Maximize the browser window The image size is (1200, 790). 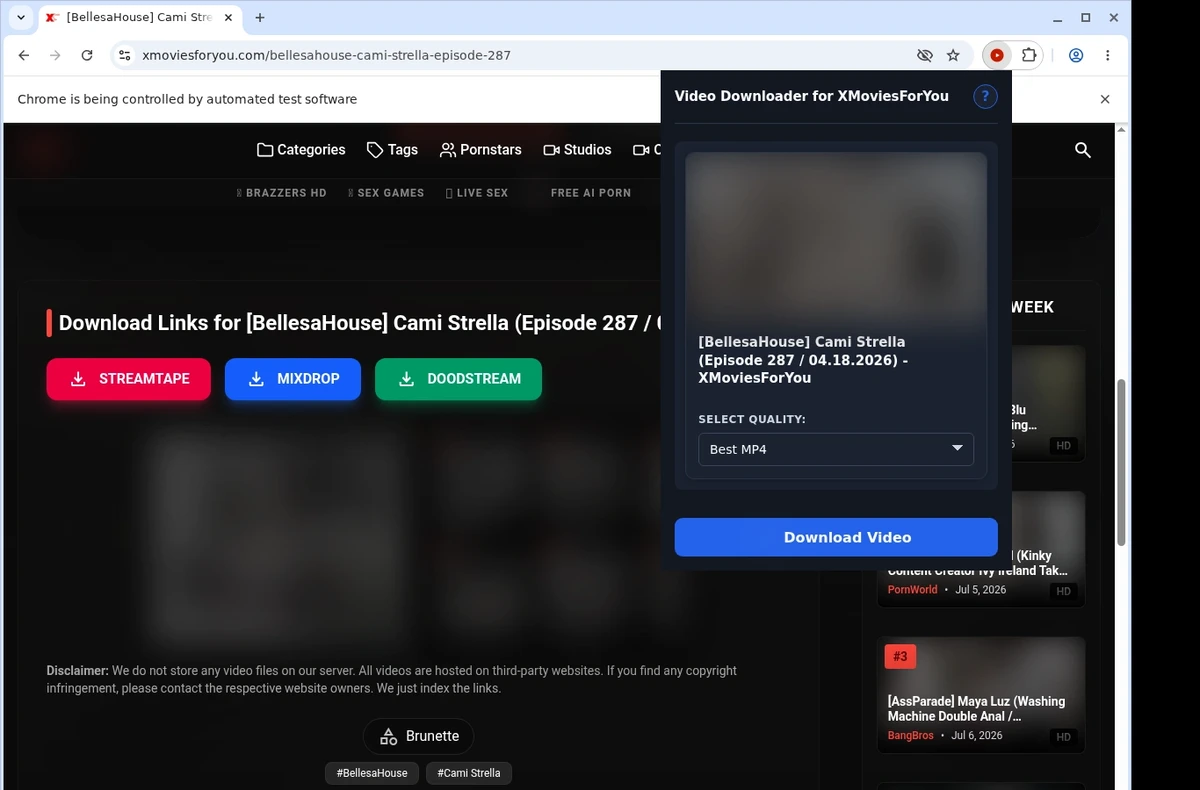pos(1085,18)
